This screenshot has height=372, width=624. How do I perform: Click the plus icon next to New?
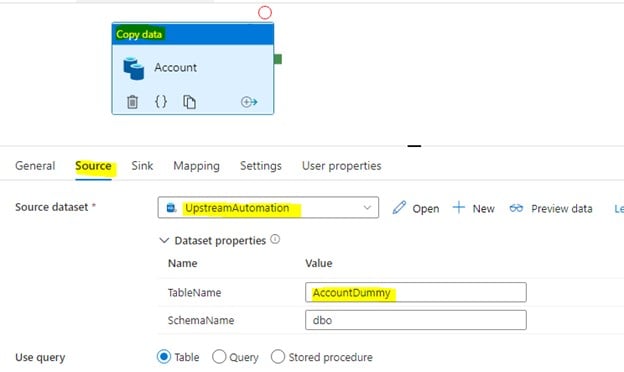458,208
